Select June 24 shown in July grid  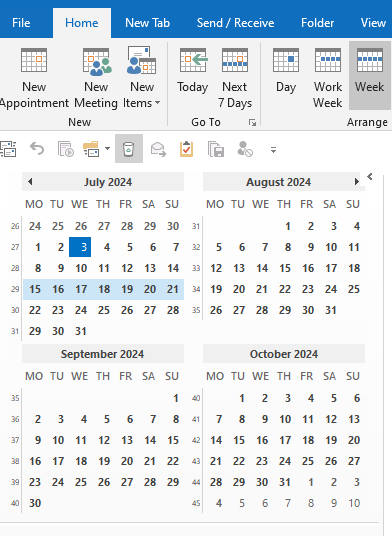click(x=35, y=226)
